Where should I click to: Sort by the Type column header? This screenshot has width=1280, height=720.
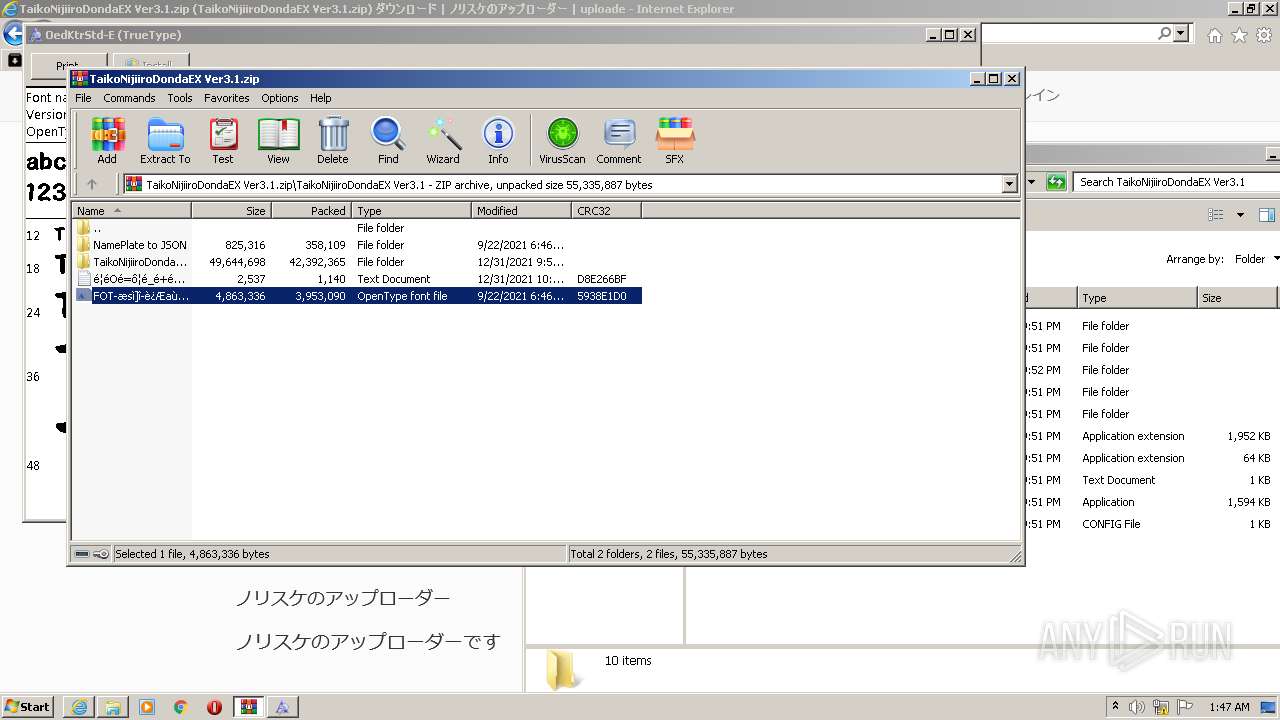[x=411, y=211]
